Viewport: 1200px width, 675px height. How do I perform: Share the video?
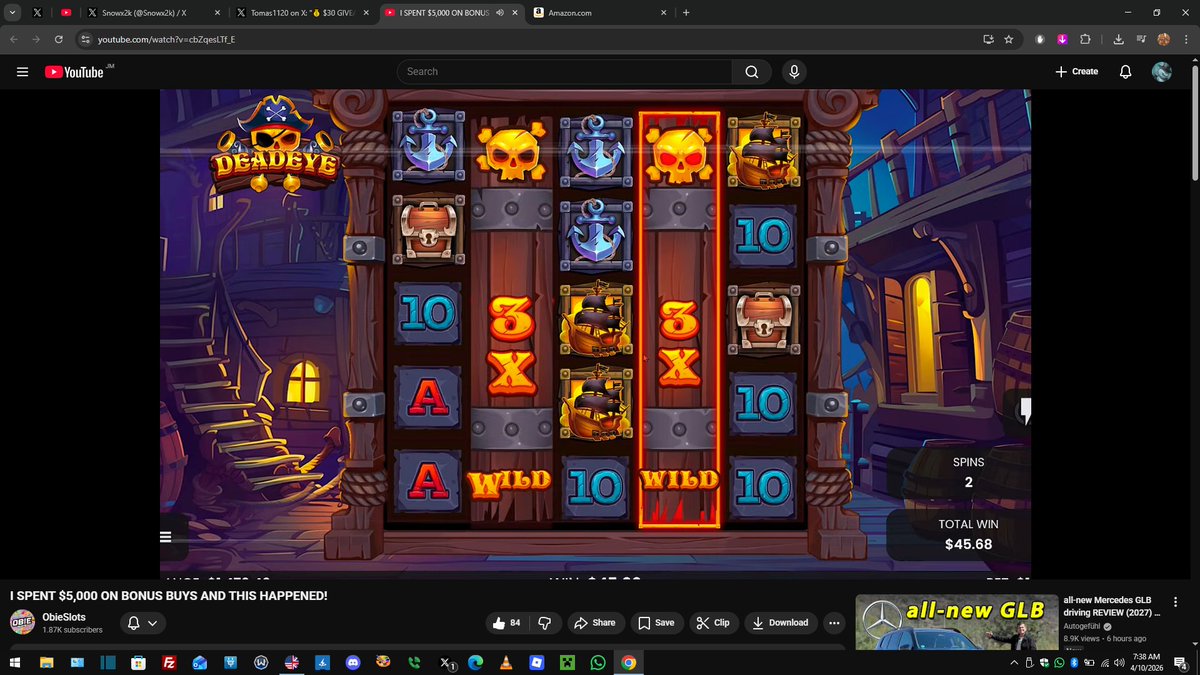click(594, 622)
